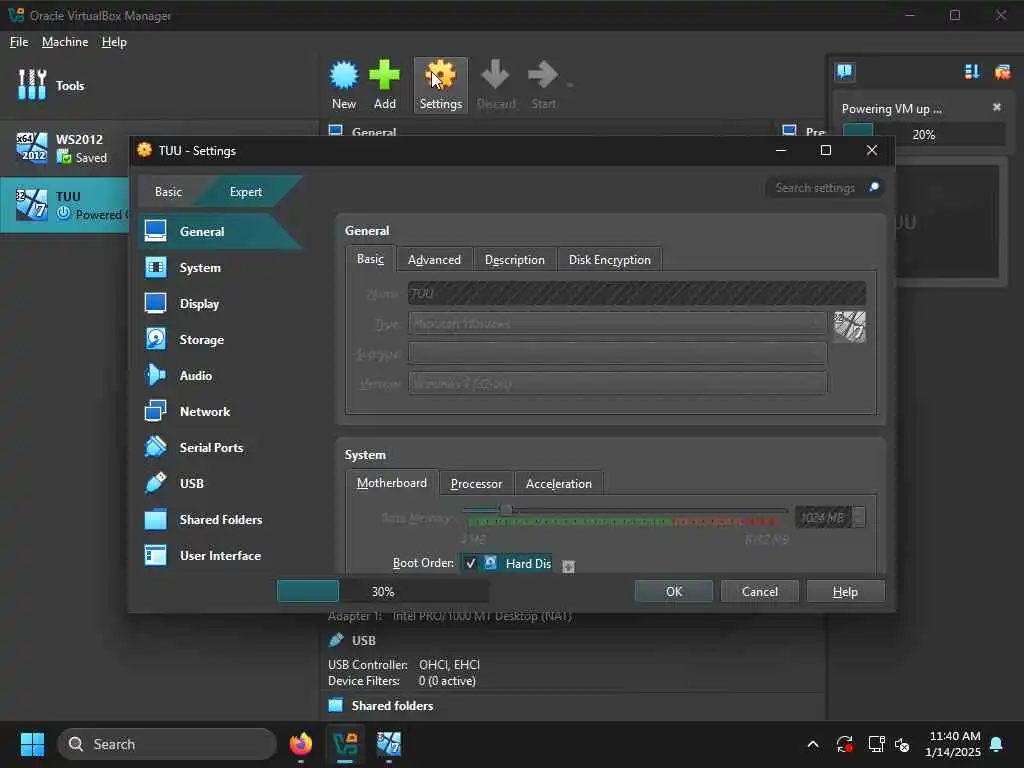Dismiss the Powering VM up notification
Image resolution: width=1024 pixels, height=768 pixels.
[x=997, y=107]
